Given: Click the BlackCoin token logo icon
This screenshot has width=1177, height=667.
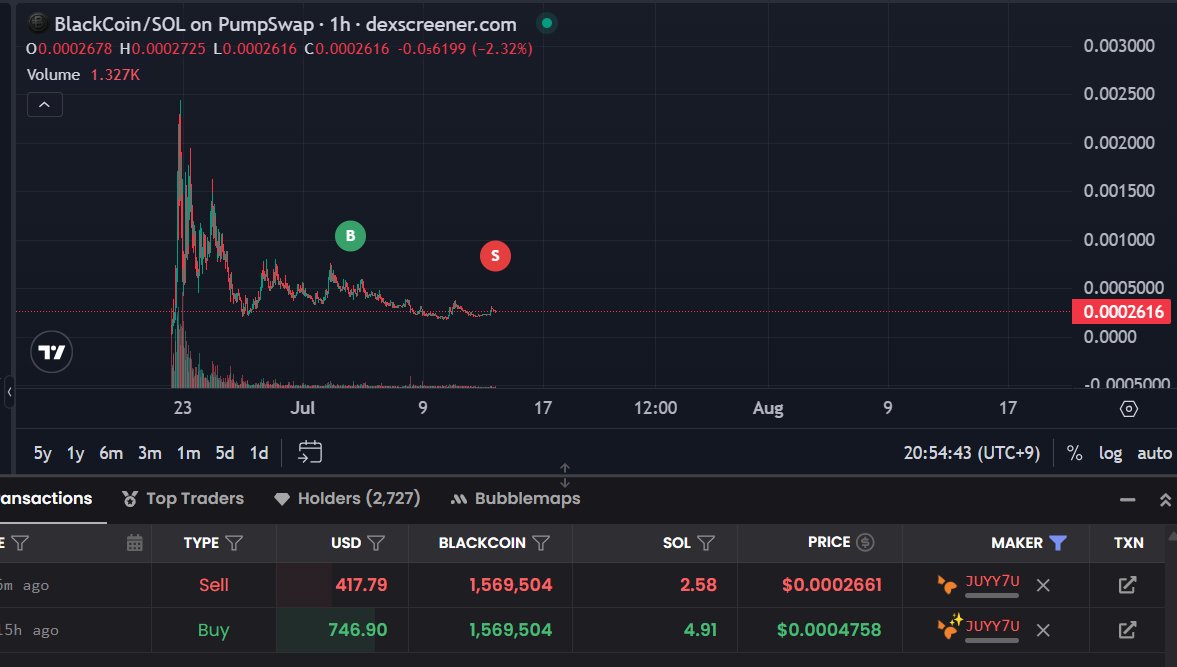Looking at the screenshot, I should (38, 23).
